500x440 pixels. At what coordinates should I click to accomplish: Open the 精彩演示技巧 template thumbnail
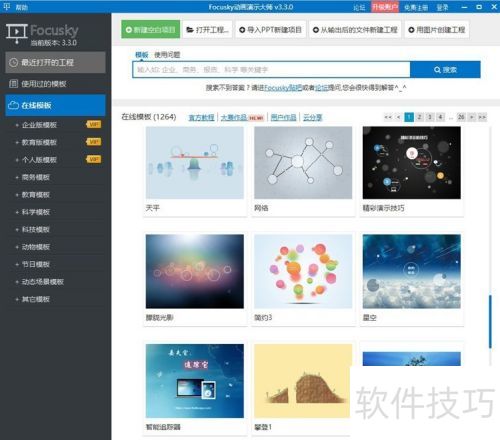point(412,163)
